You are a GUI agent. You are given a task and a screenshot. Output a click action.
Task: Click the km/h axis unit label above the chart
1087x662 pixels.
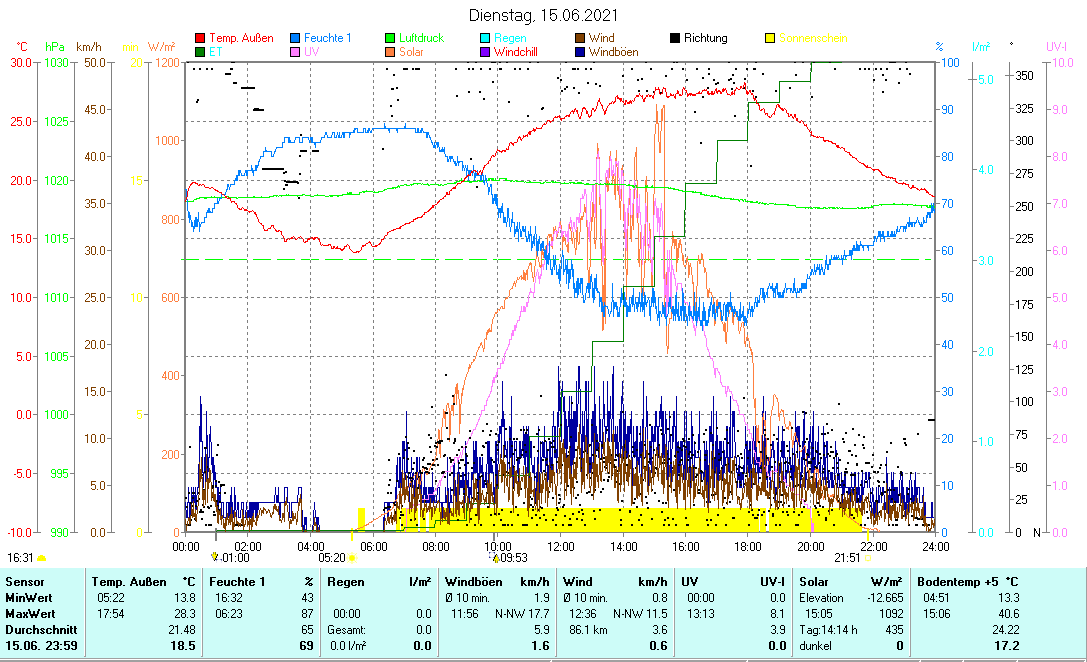pos(89,47)
